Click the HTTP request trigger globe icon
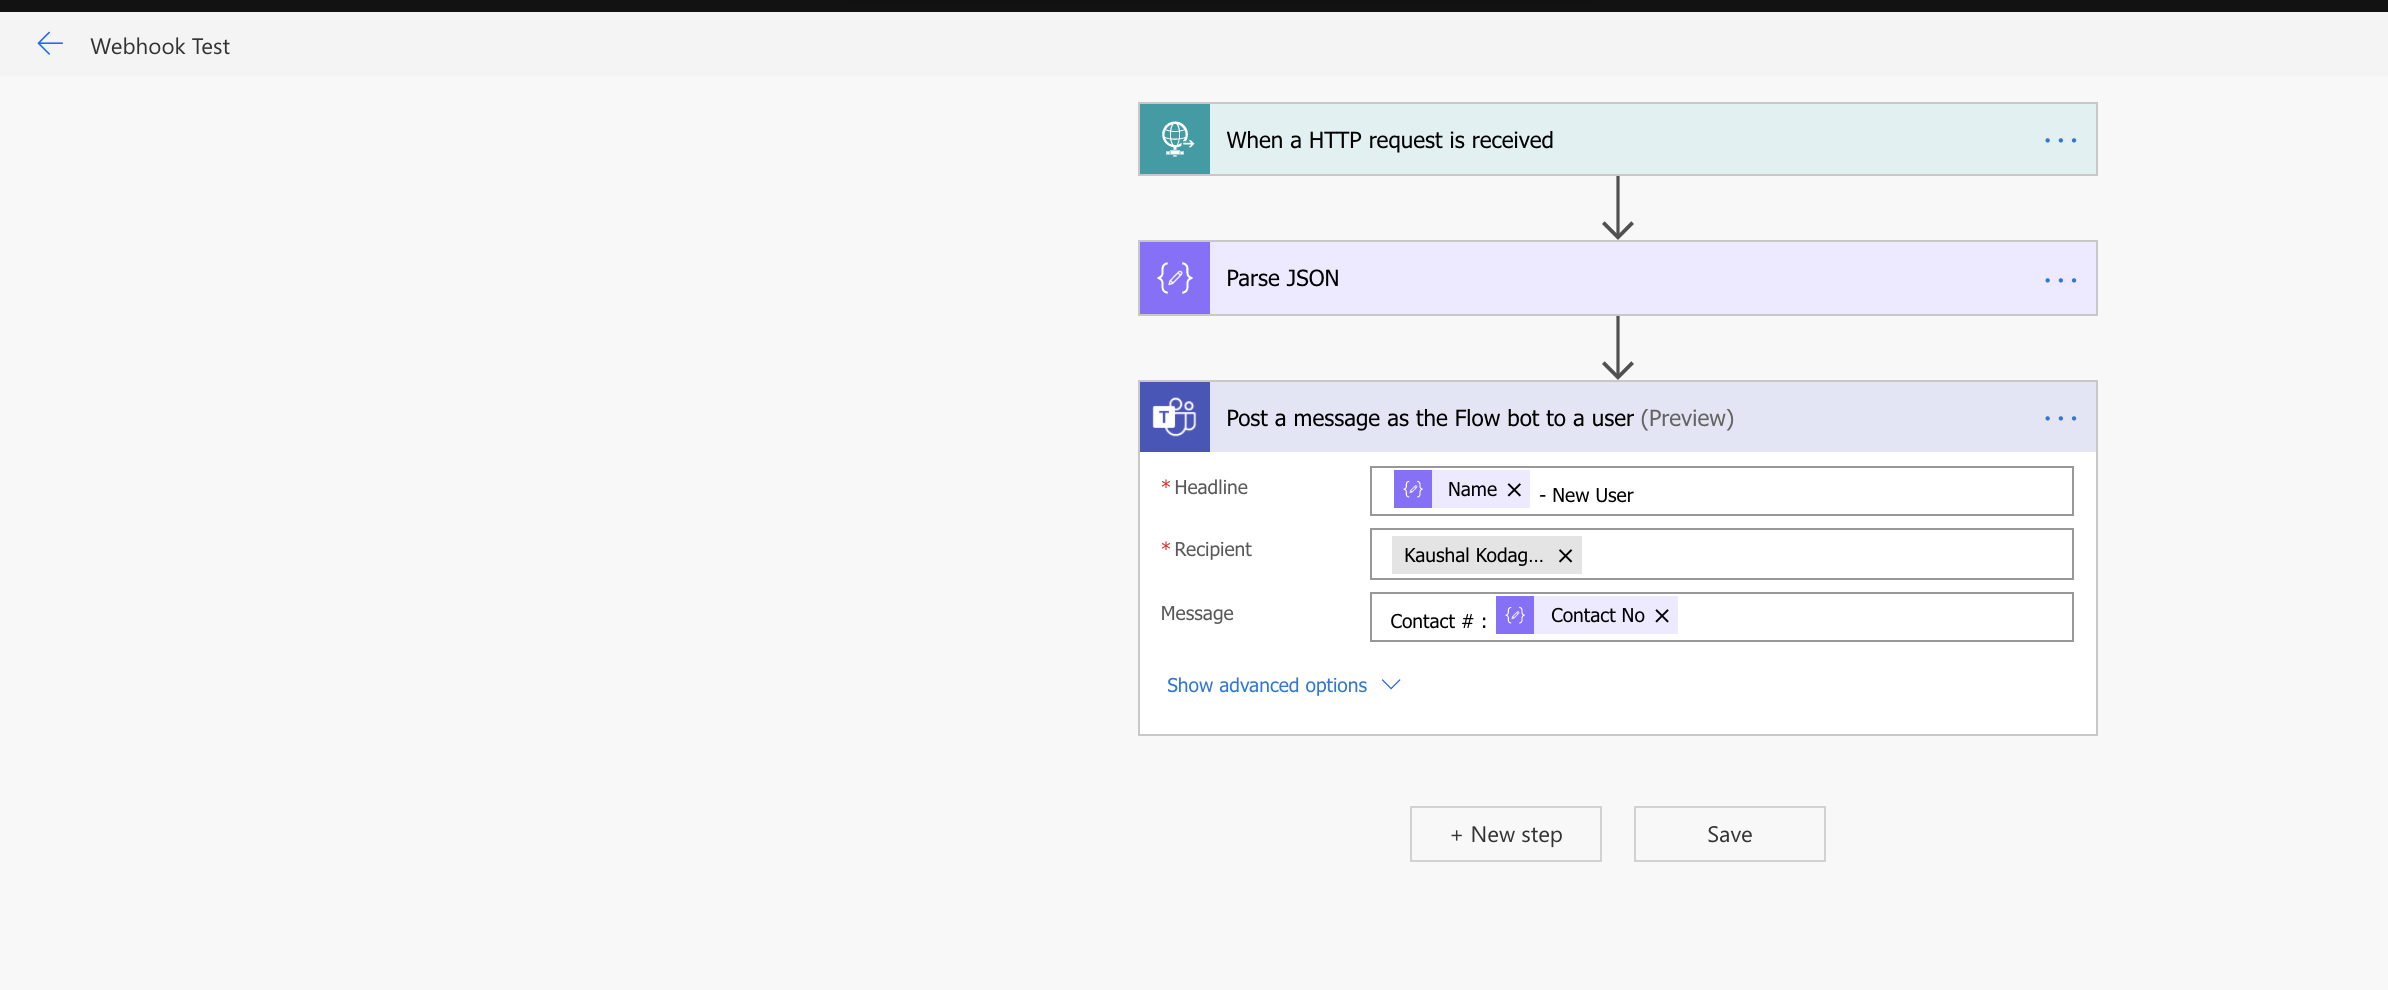Image resolution: width=2388 pixels, height=990 pixels. coord(1175,139)
